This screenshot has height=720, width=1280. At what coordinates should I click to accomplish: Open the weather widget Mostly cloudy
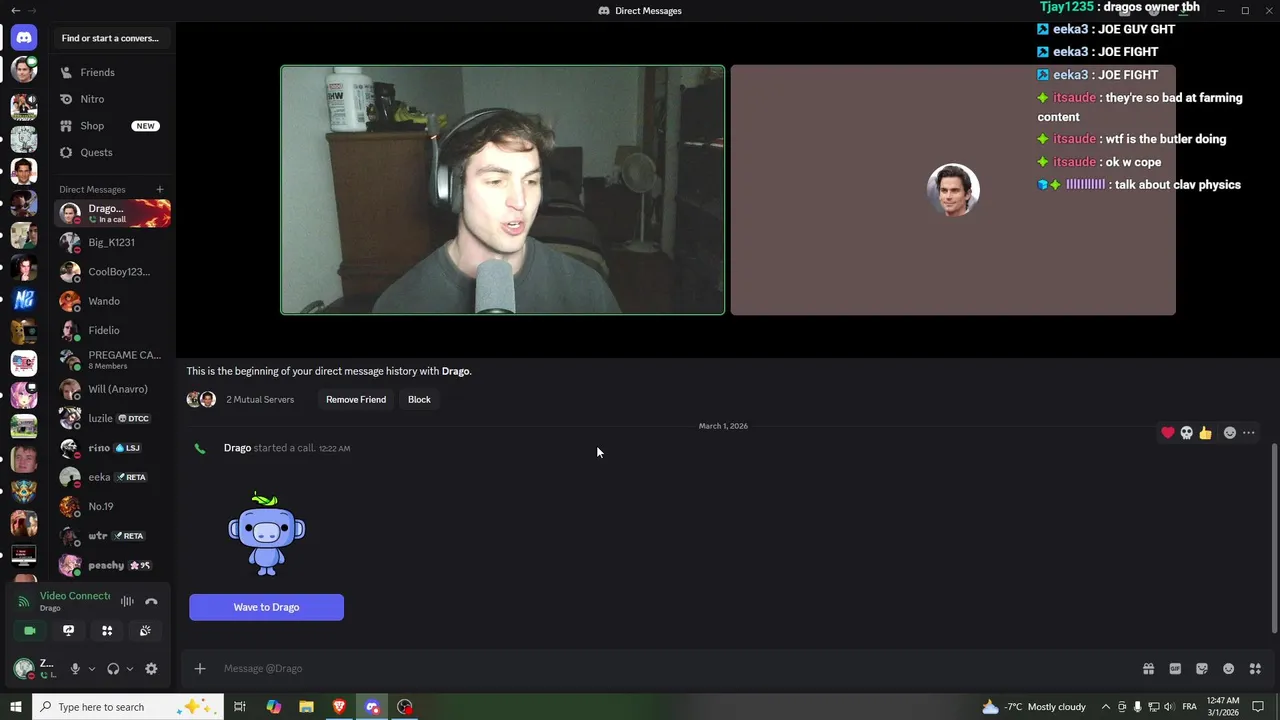click(x=1034, y=707)
